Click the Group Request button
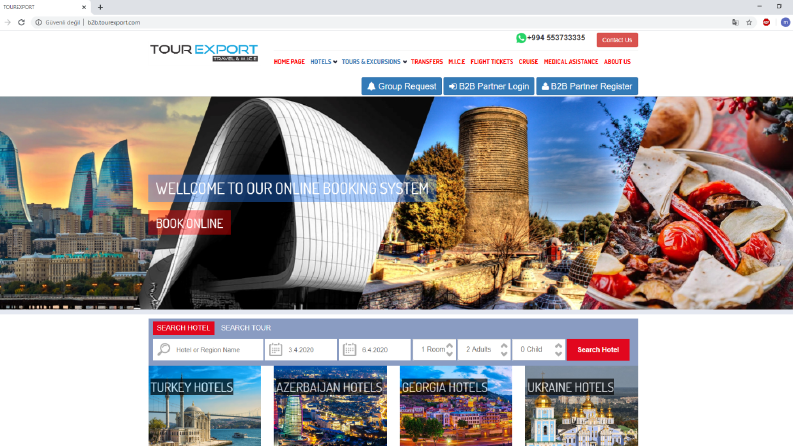The width and height of the screenshot is (793, 446). pos(402,86)
